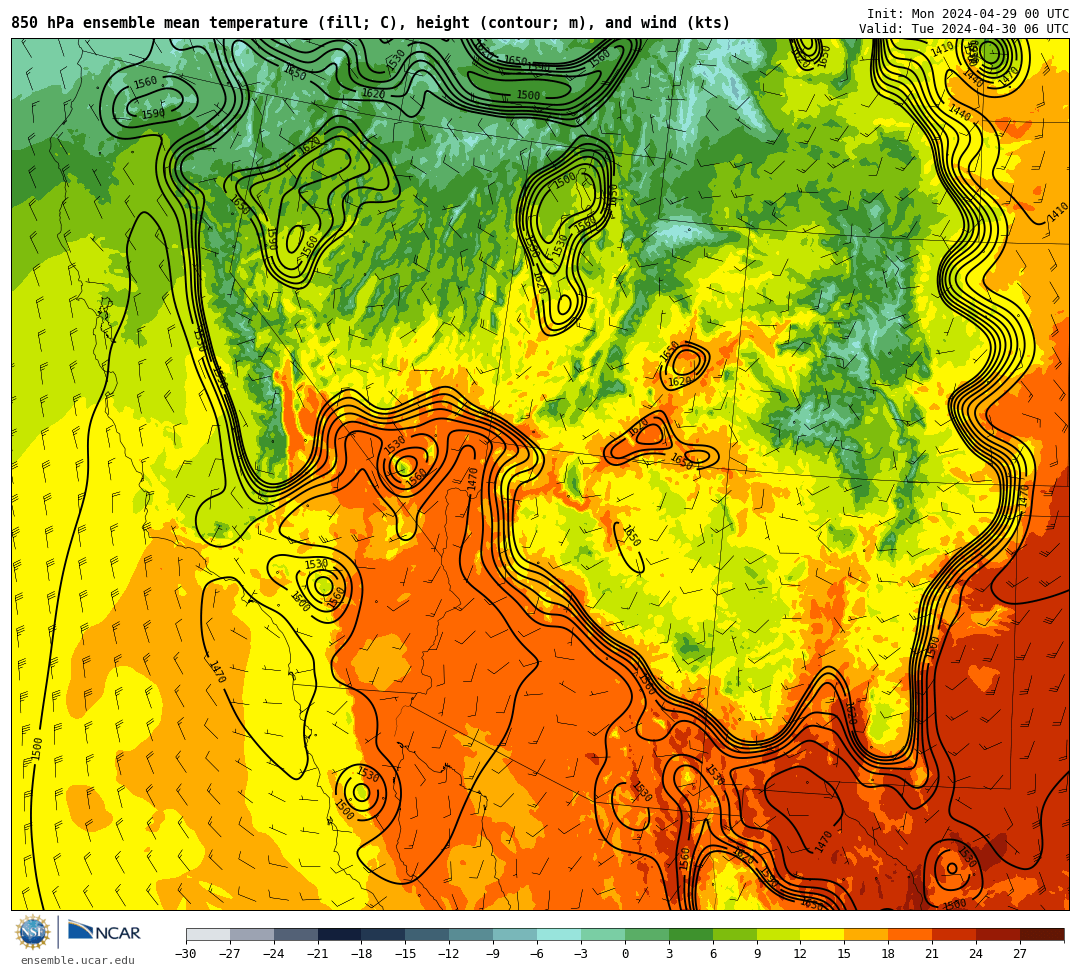Pick the teal swatch between -12 and -9

(x=472, y=934)
